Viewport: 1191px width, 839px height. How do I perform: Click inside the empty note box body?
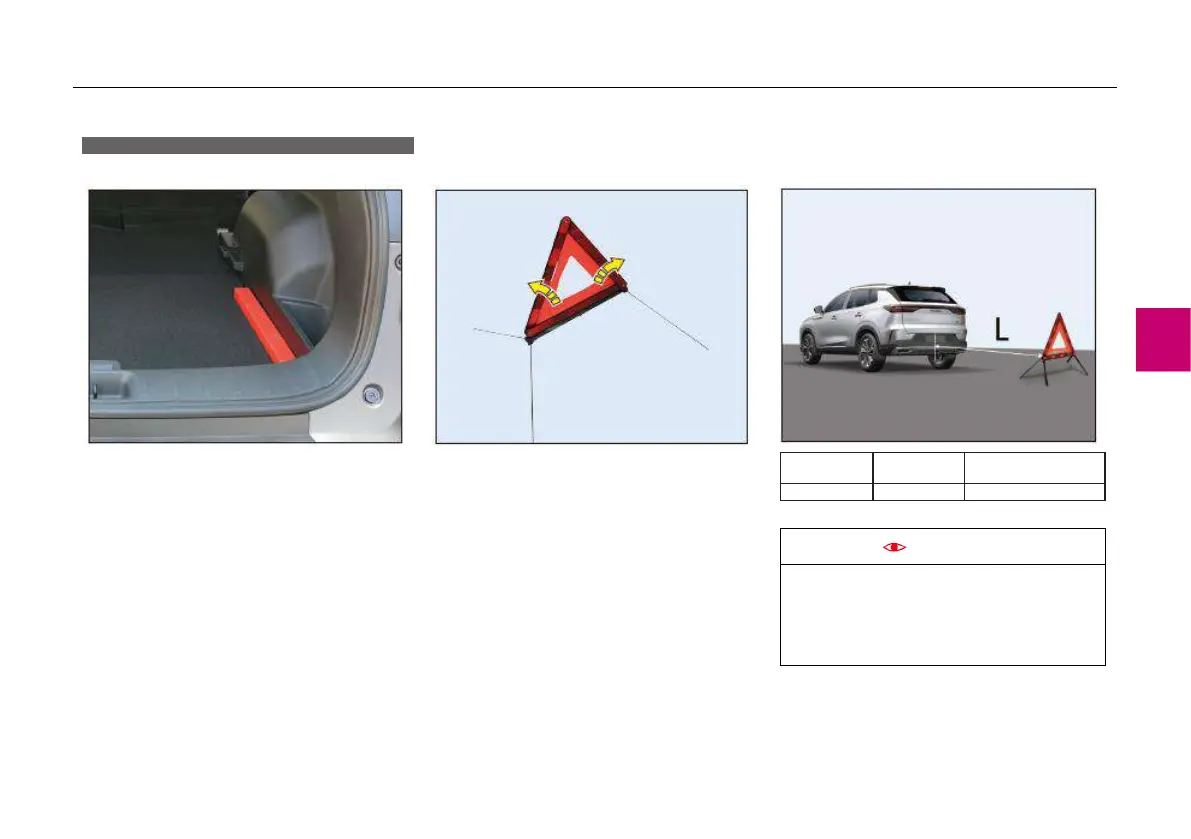coord(943,615)
